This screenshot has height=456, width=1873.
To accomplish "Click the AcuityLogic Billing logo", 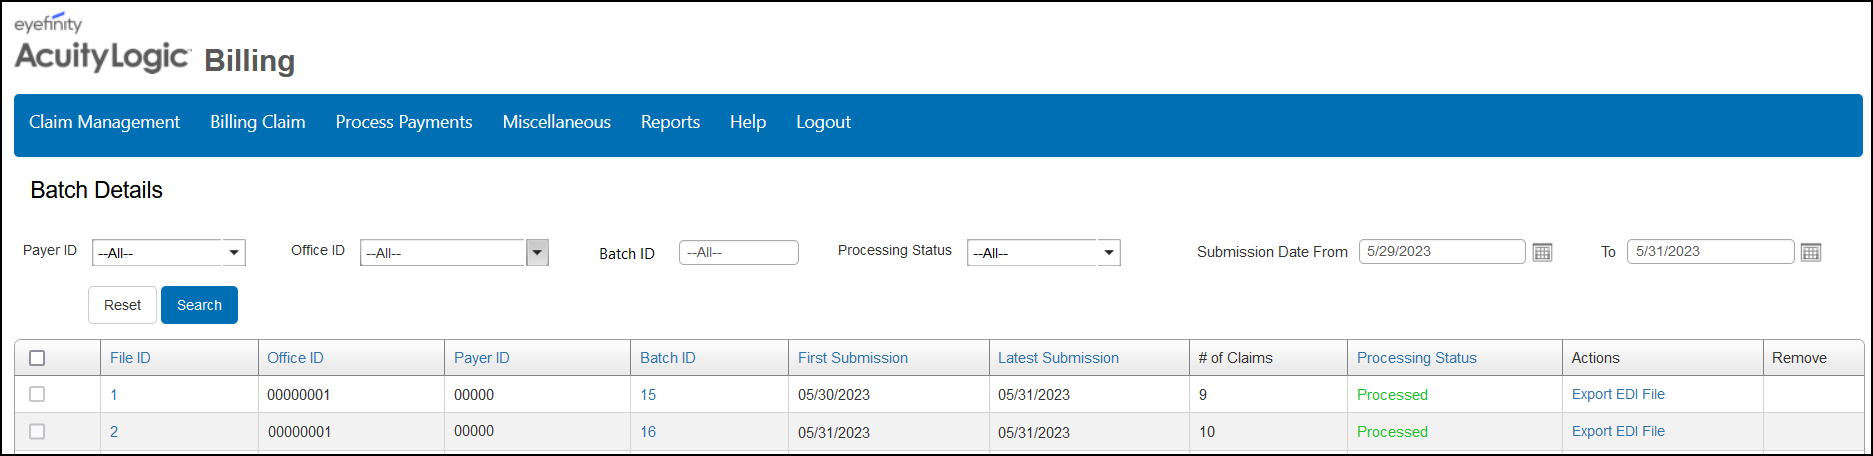I will tap(155, 46).
